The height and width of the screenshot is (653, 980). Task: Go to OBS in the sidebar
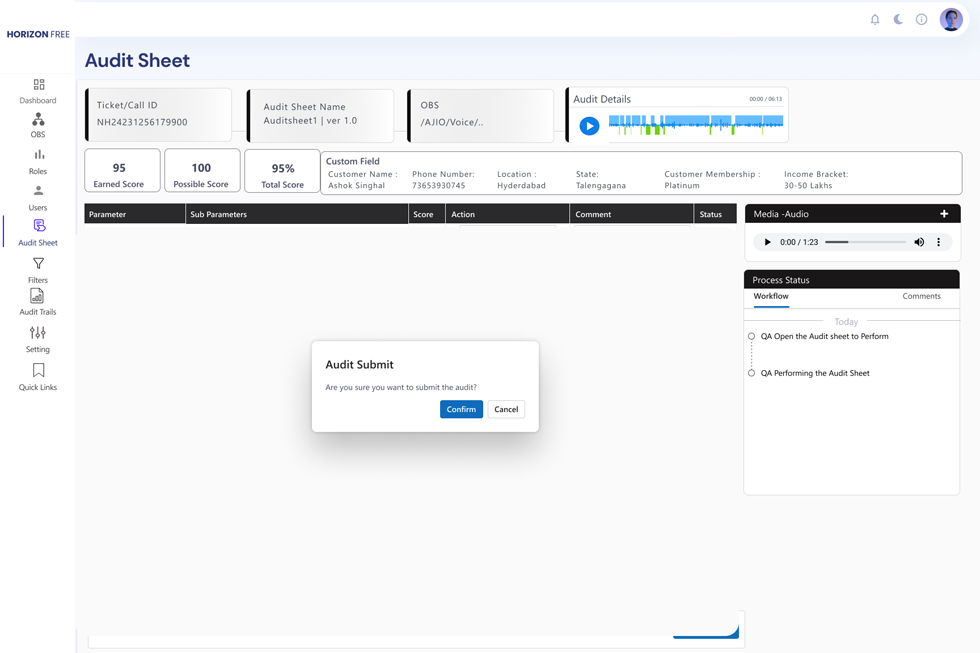pyautogui.click(x=38, y=120)
